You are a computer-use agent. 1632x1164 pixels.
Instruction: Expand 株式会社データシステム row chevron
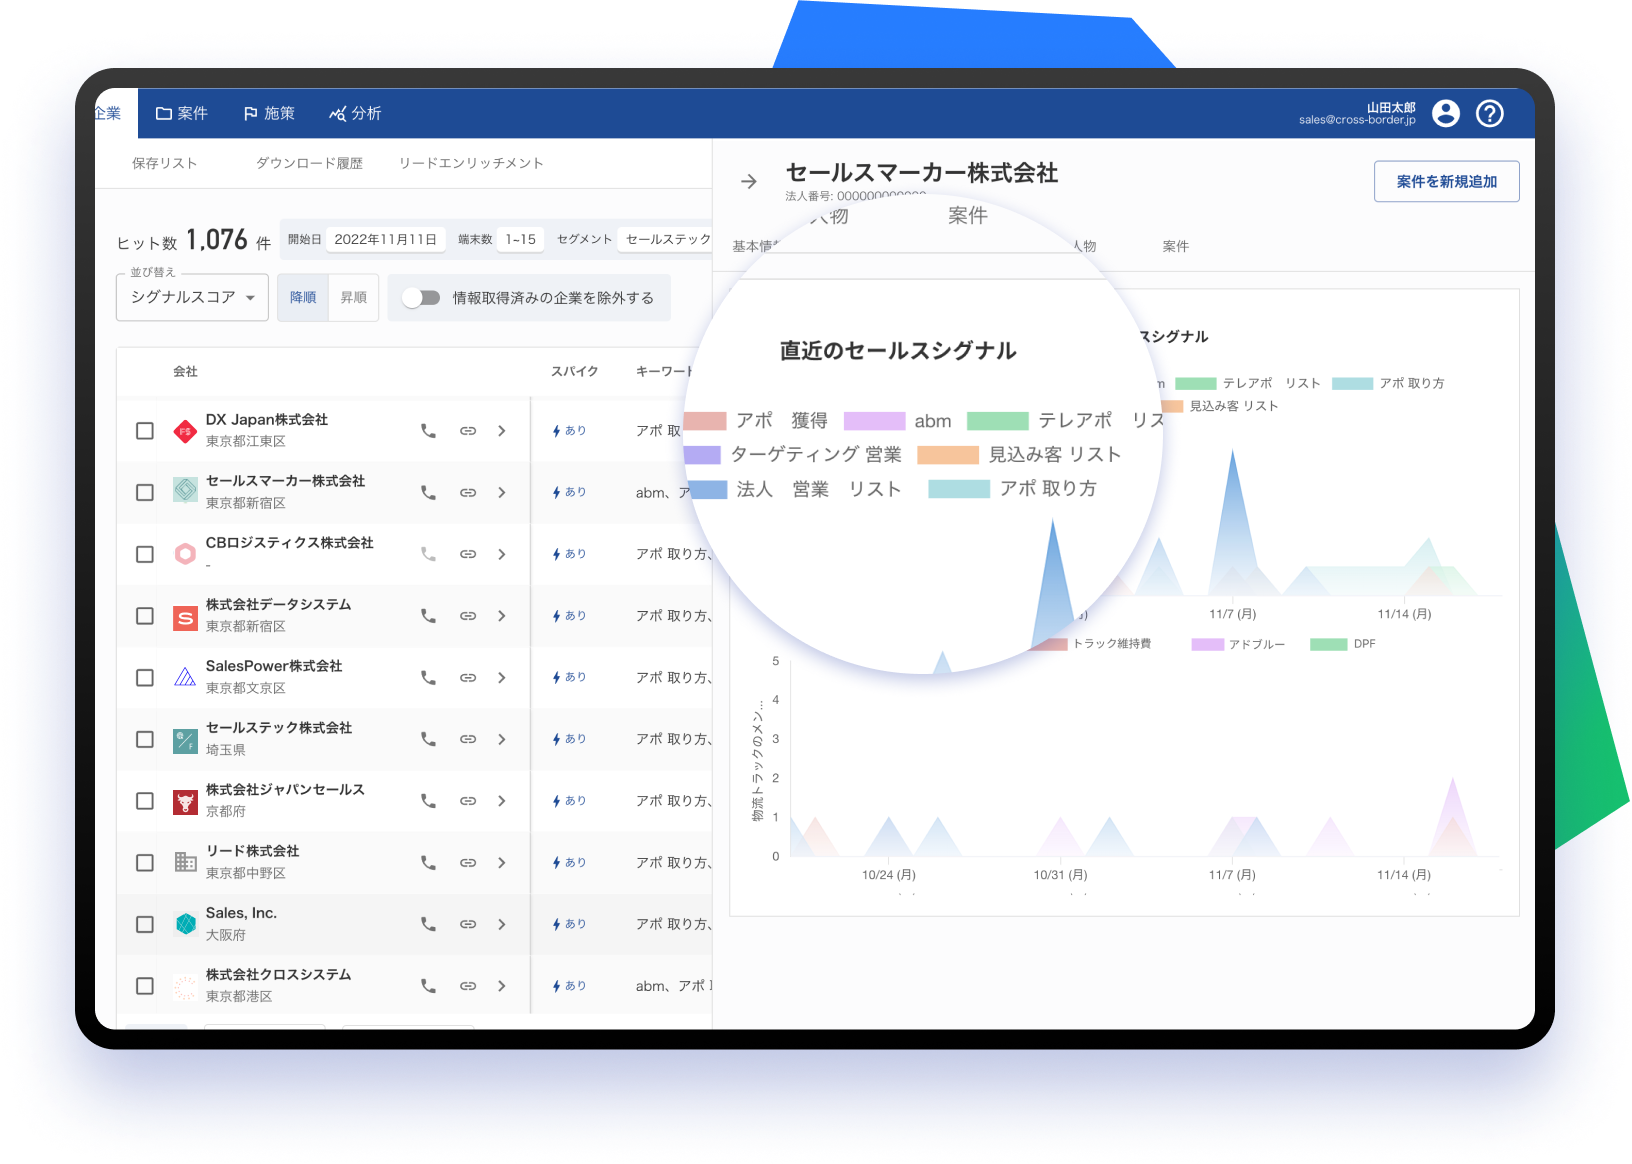click(x=502, y=616)
